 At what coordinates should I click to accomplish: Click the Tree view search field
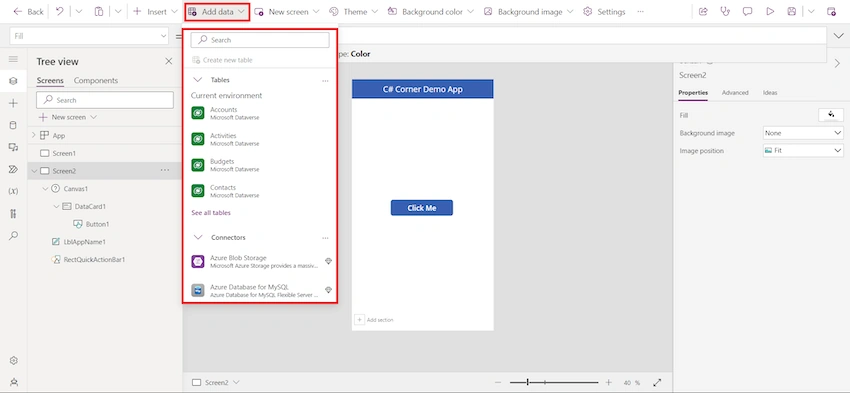click(x=105, y=100)
